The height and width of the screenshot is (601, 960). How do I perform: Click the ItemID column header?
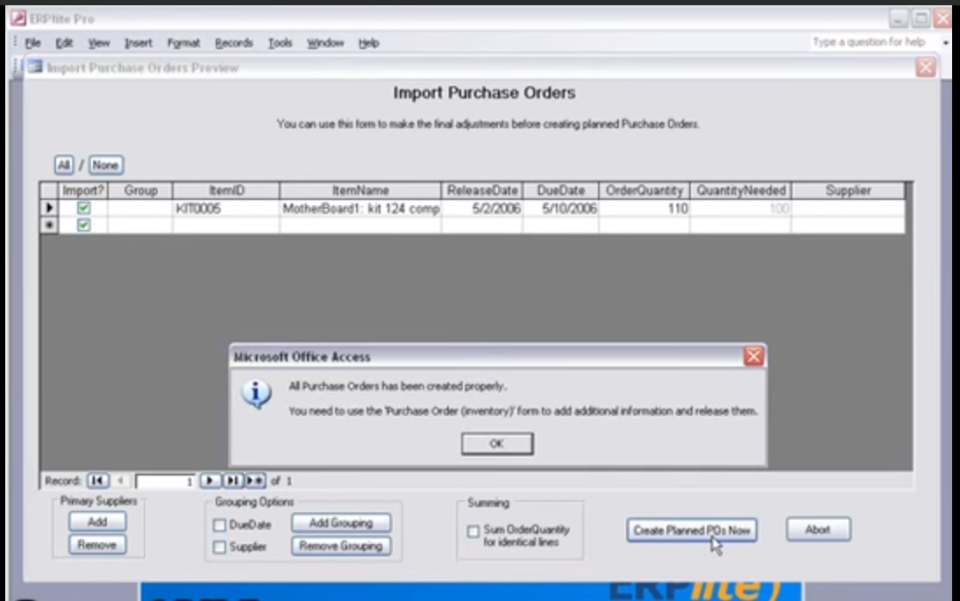coord(227,191)
